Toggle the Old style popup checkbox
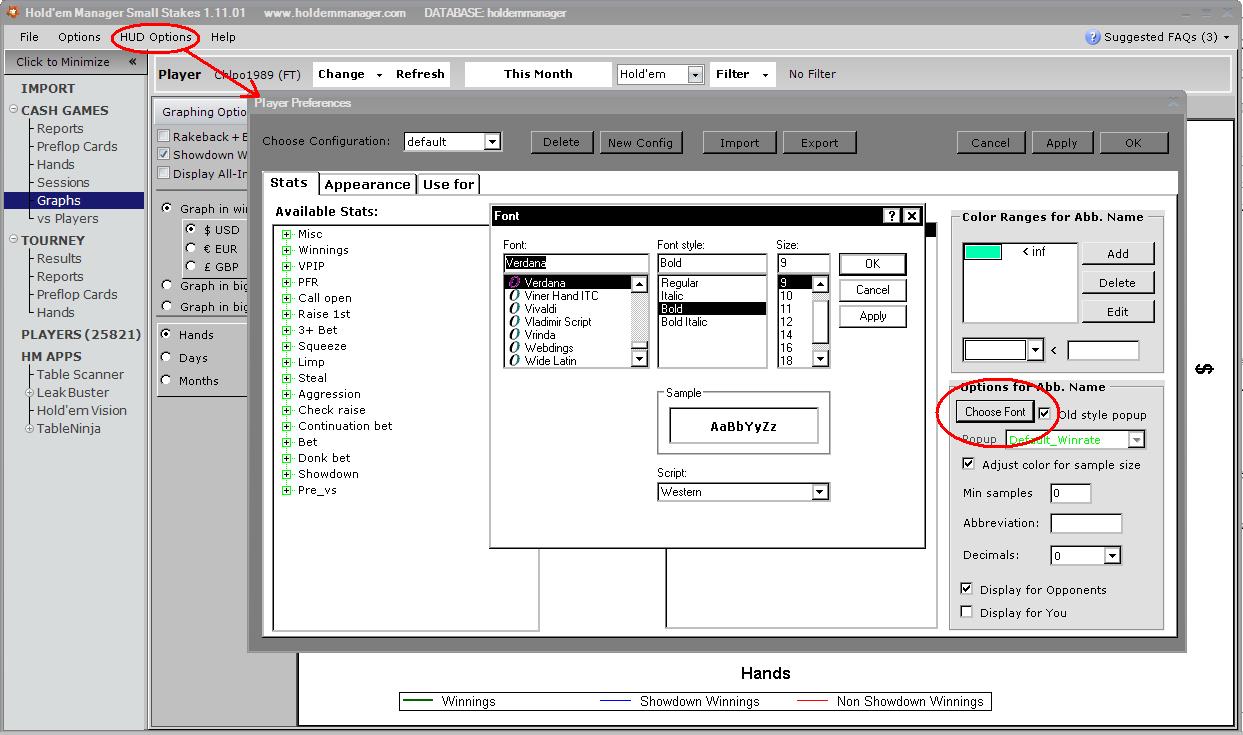The width and height of the screenshot is (1243, 735). pos(1044,413)
